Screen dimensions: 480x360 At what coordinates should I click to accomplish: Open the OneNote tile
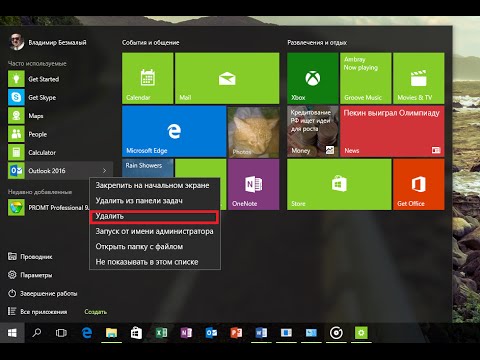[x=253, y=184]
